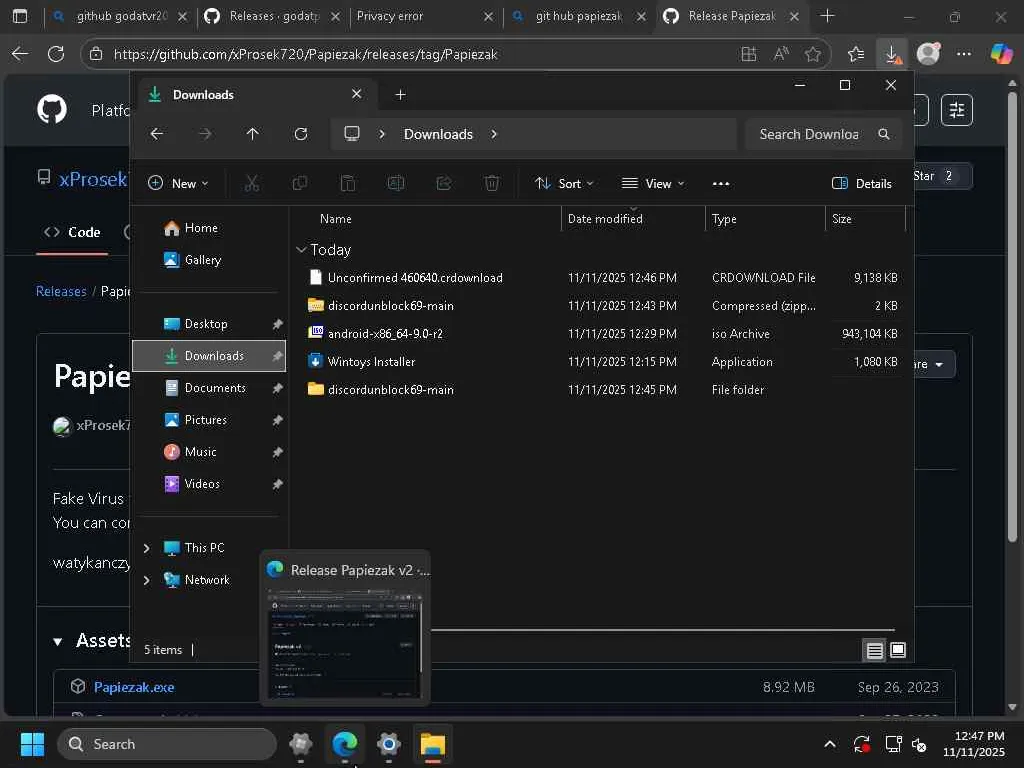Expand Network in navigation pane
The width and height of the screenshot is (1024, 768).
(147, 580)
